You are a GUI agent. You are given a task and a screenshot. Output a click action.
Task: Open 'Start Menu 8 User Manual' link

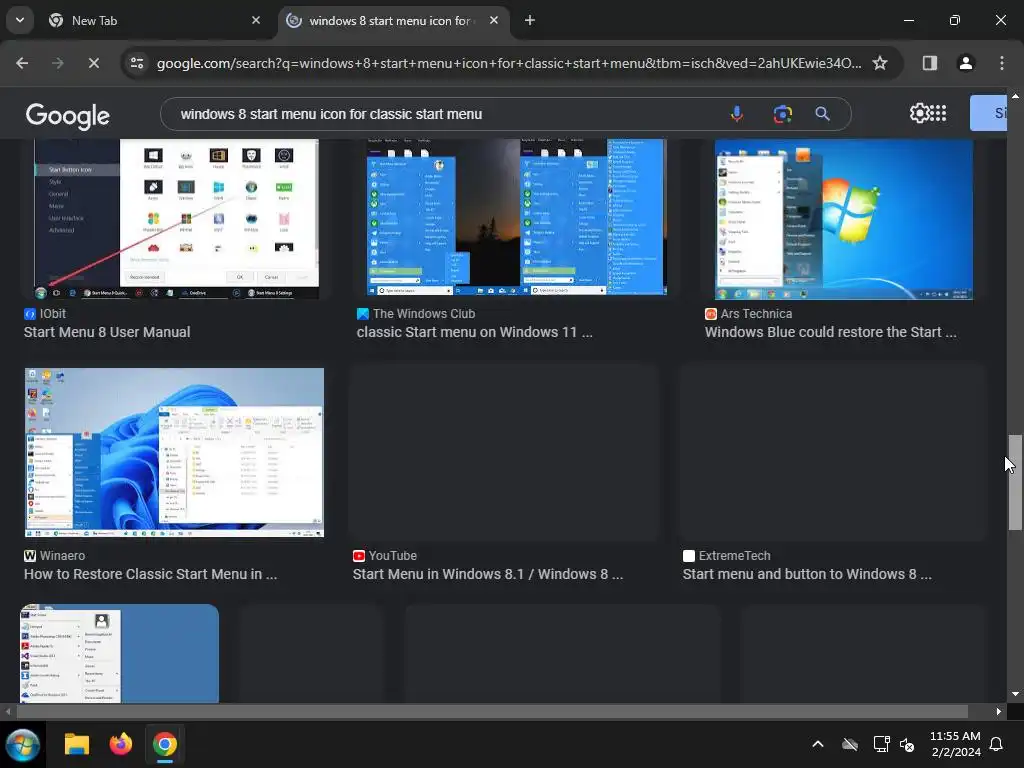[x=107, y=332]
